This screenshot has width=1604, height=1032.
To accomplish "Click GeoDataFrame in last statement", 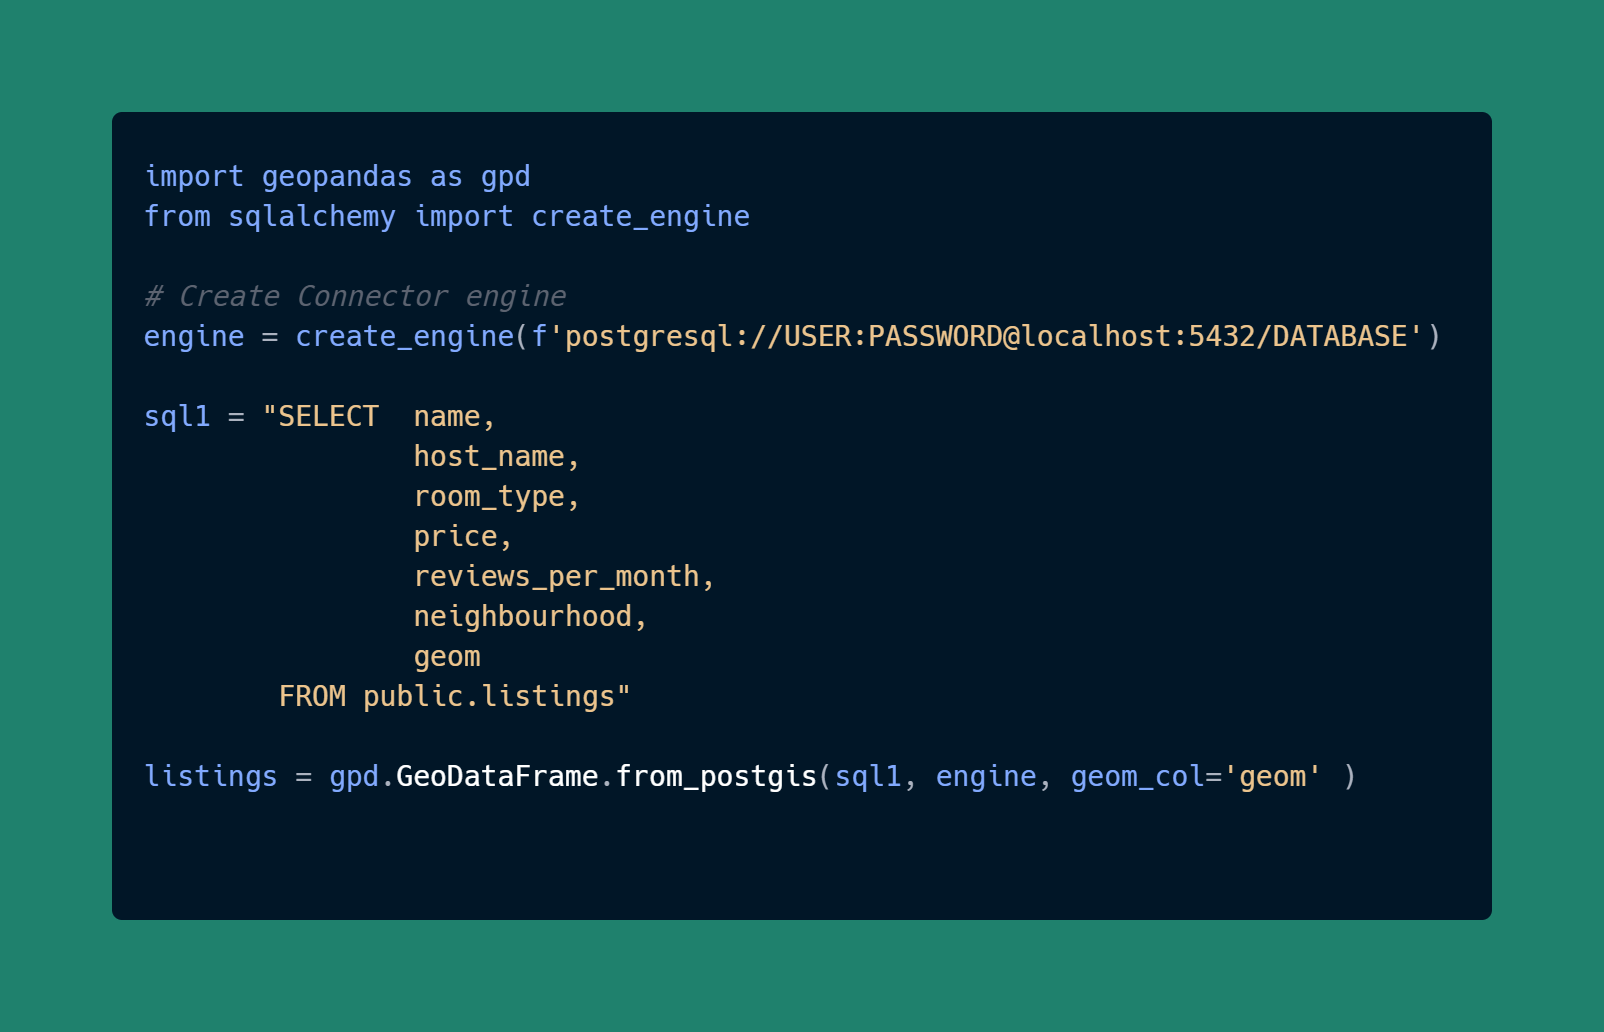I will [x=498, y=777].
